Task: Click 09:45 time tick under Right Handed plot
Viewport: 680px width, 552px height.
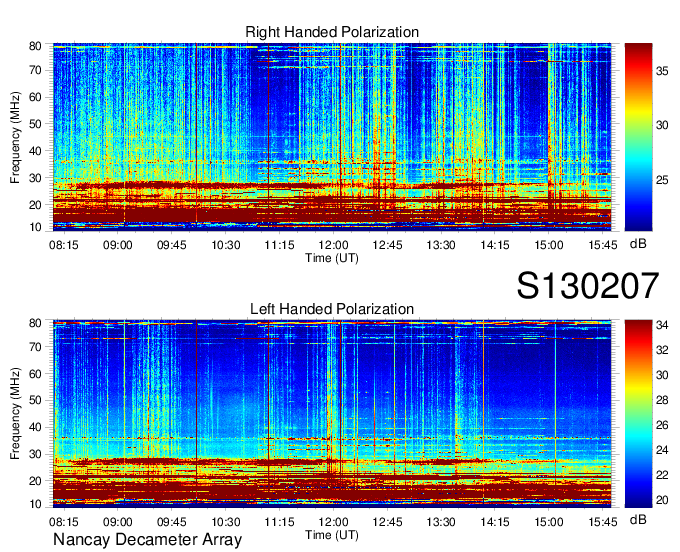Action: click(172, 245)
